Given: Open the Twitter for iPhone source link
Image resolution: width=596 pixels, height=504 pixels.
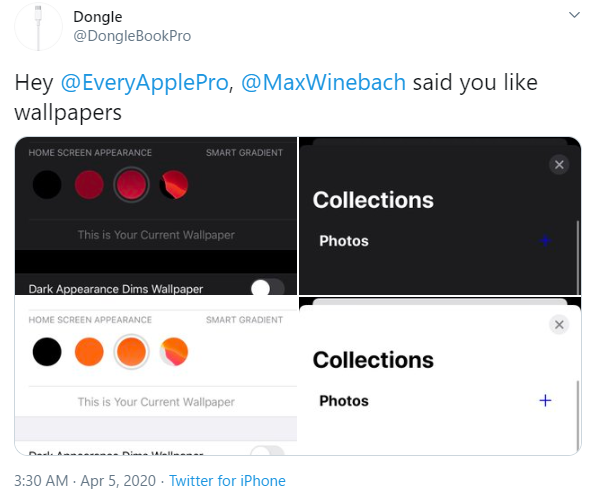Looking at the screenshot, I should point(227,481).
